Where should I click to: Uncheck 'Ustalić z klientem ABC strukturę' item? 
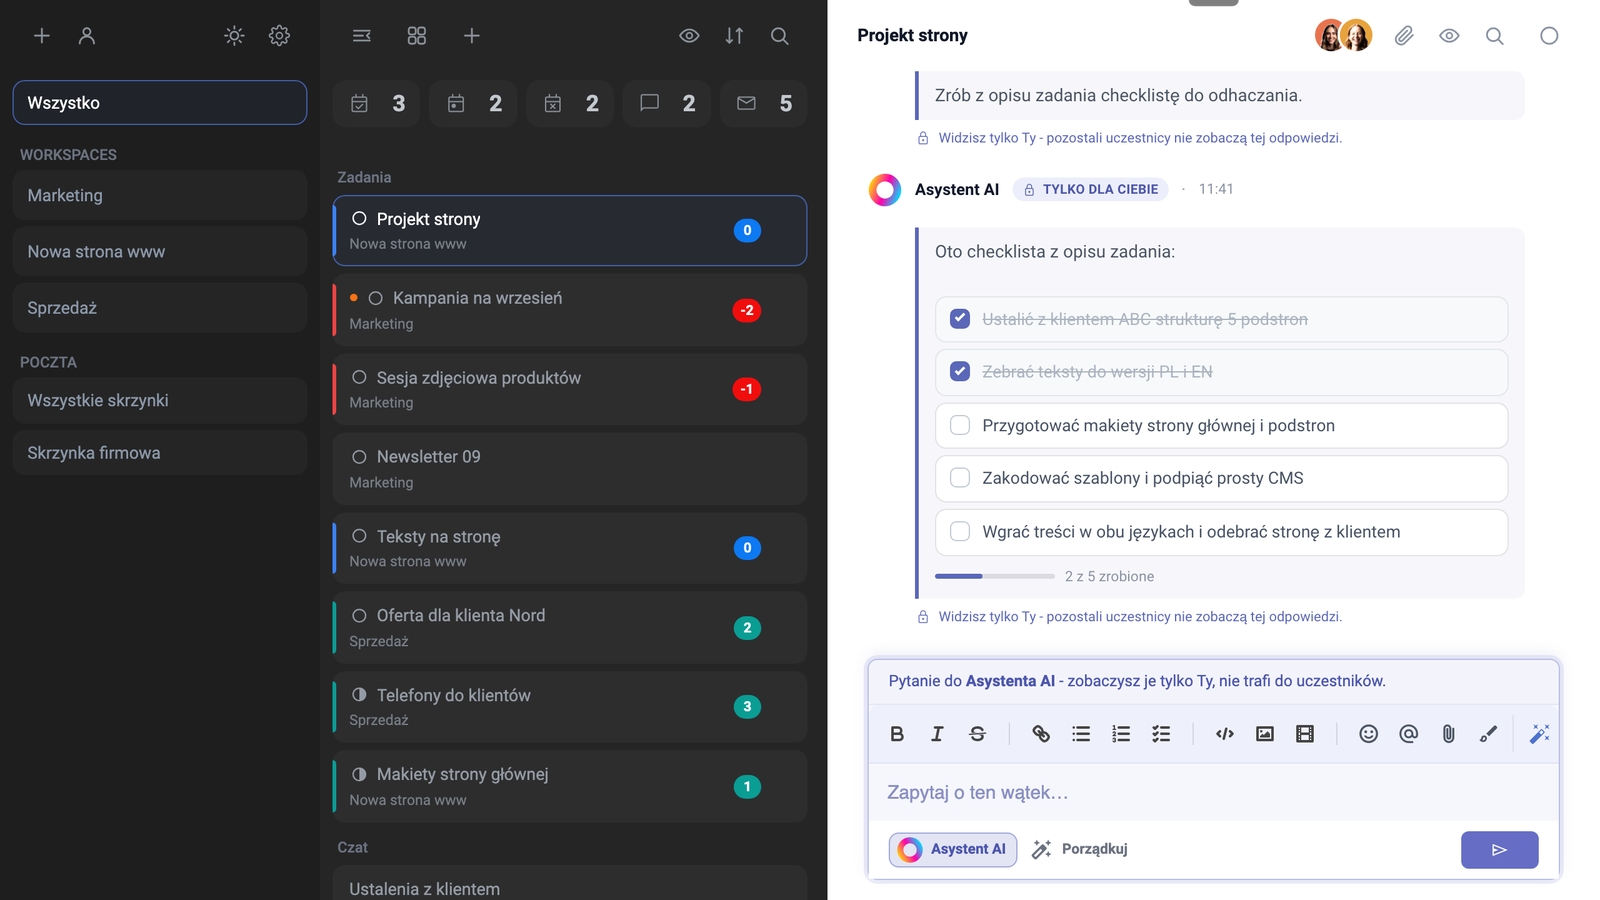tap(960, 319)
